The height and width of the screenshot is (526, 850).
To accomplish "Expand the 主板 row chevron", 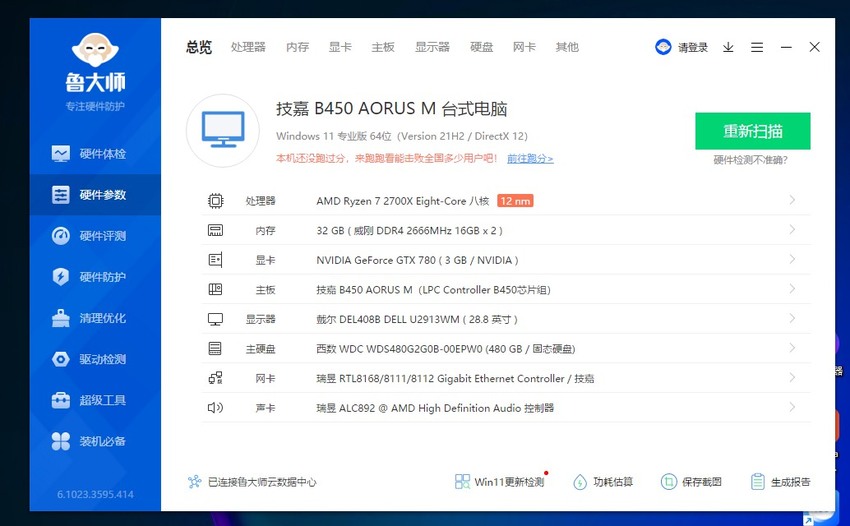I will coord(792,288).
